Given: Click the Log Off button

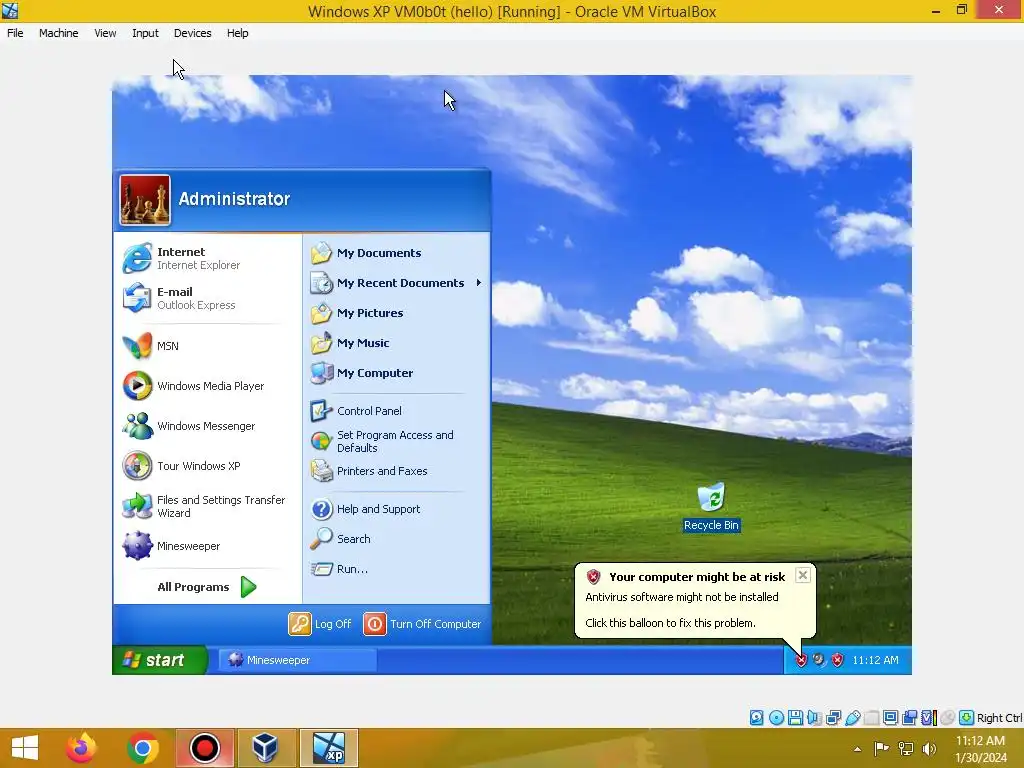Looking at the screenshot, I should (x=320, y=624).
